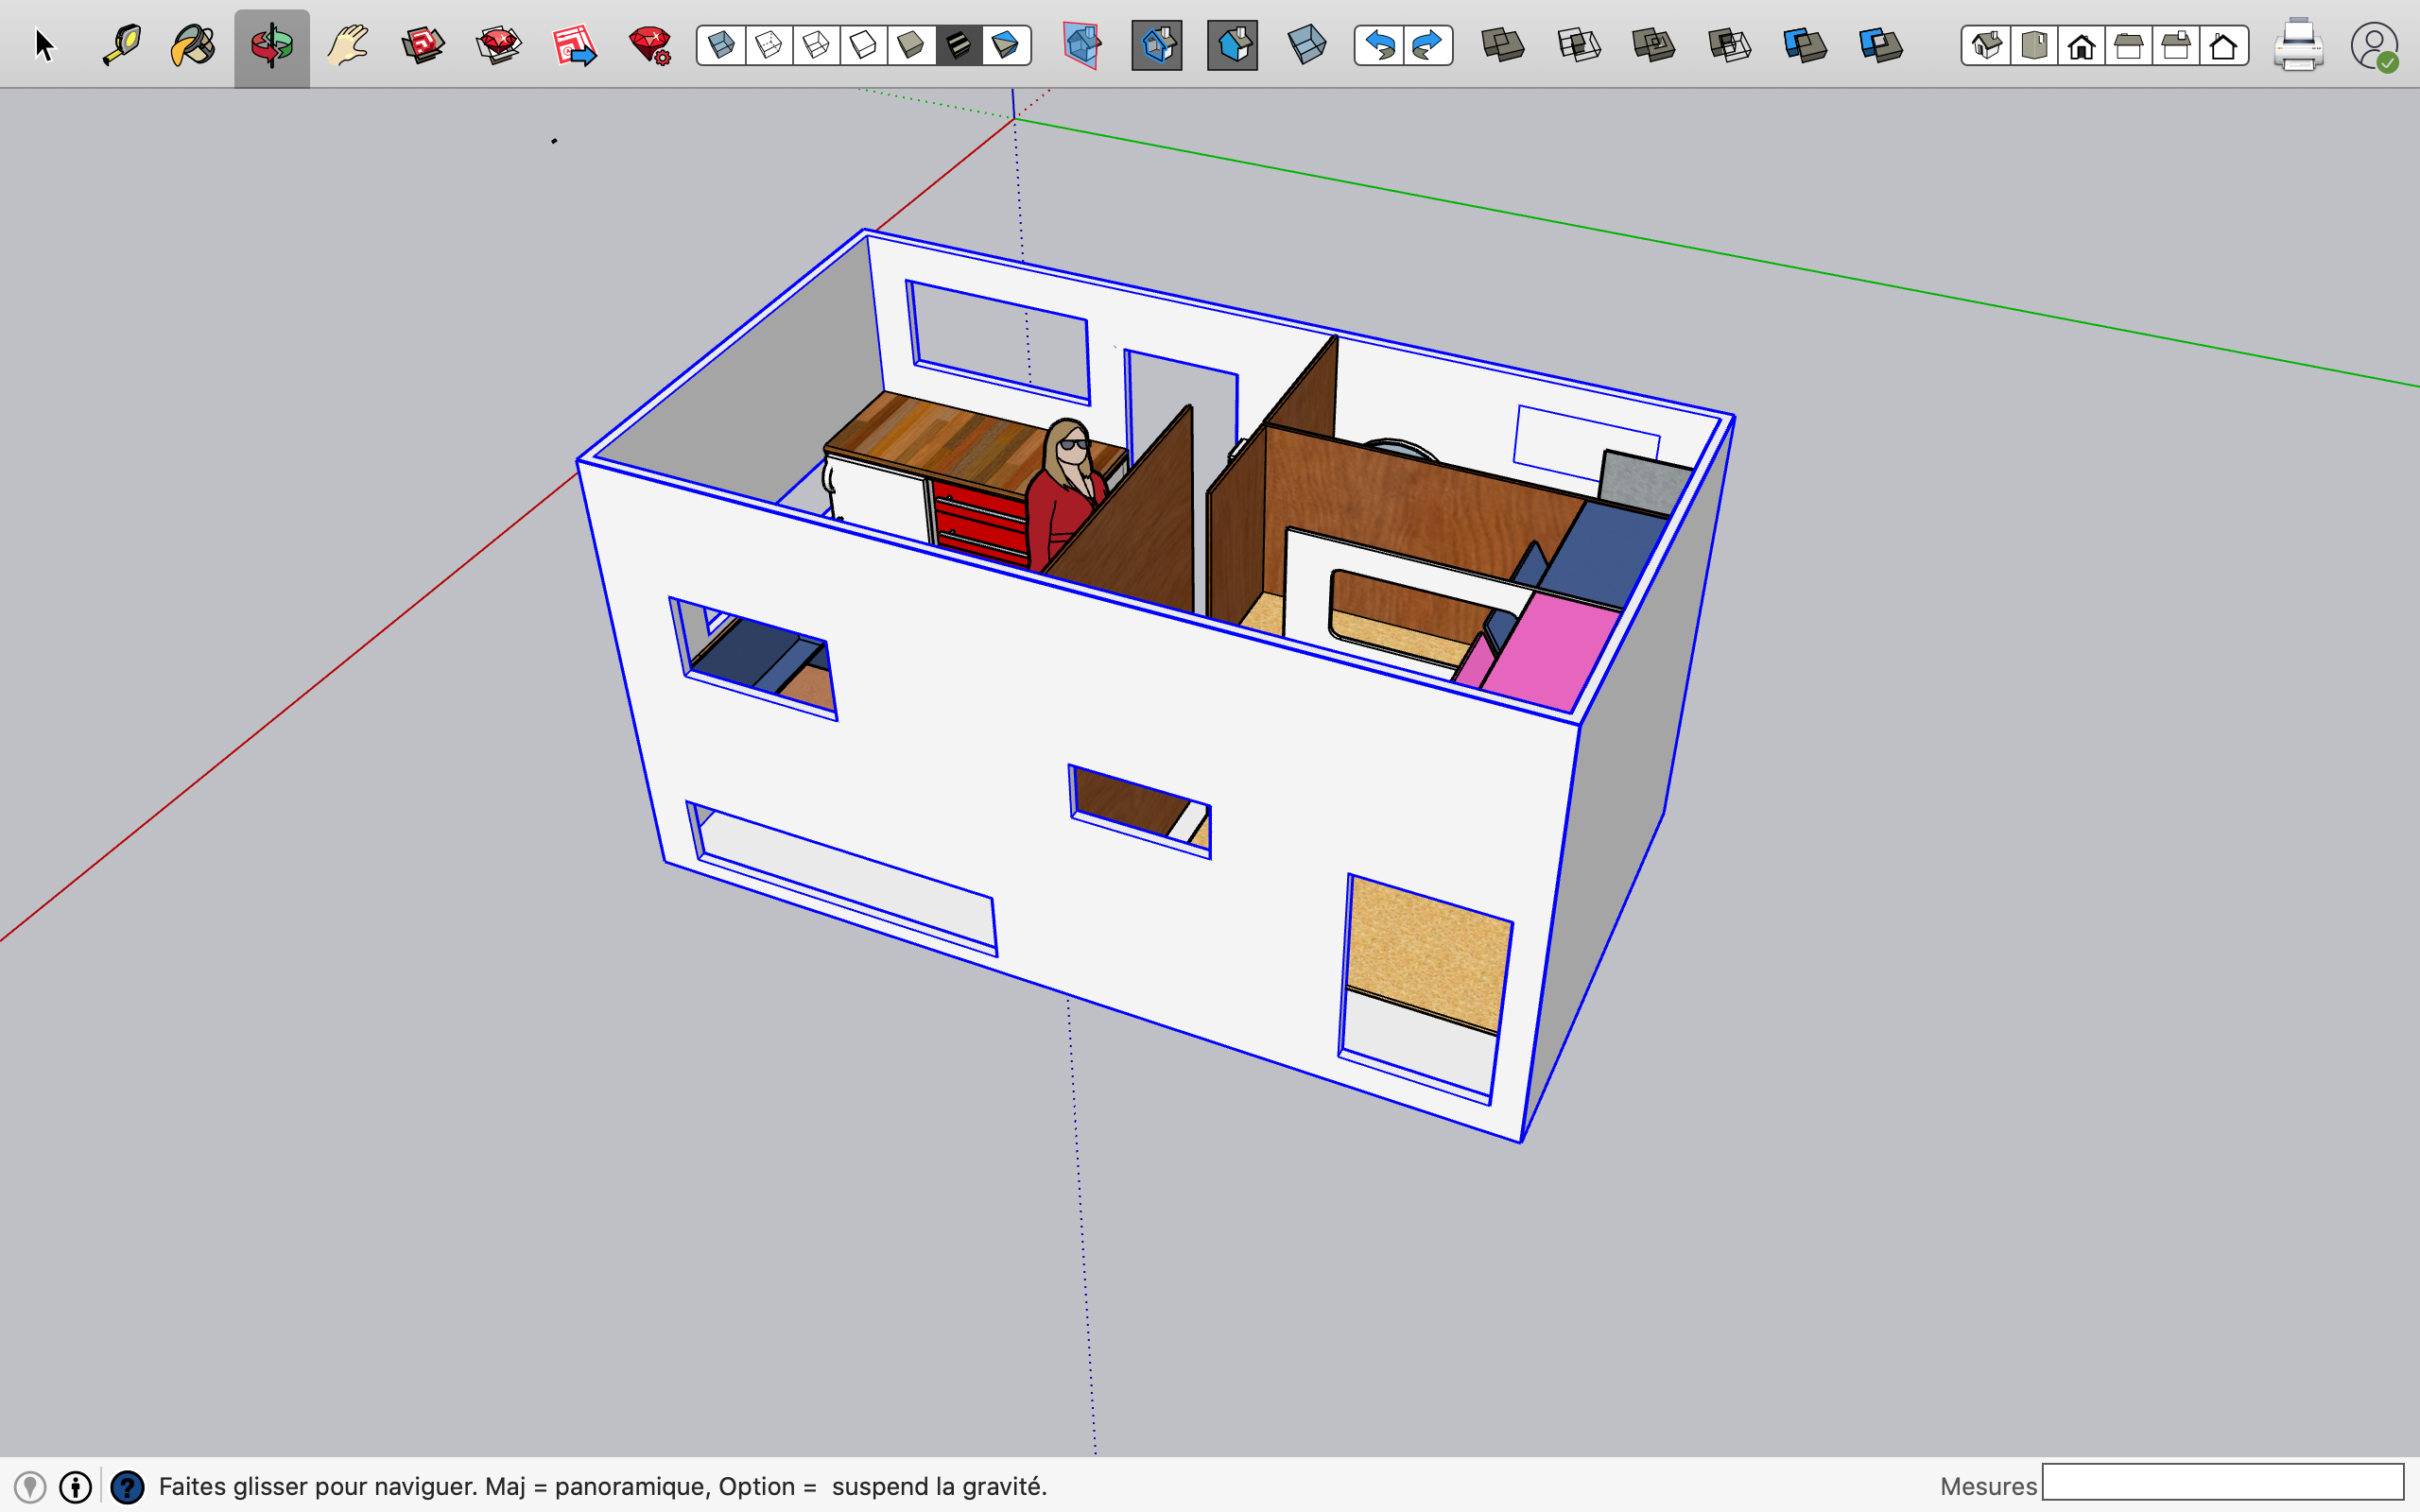The width and height of the screenshot is (2420, 1512).
Task: Select the Tape Measure tool
Action: [122, 46]
